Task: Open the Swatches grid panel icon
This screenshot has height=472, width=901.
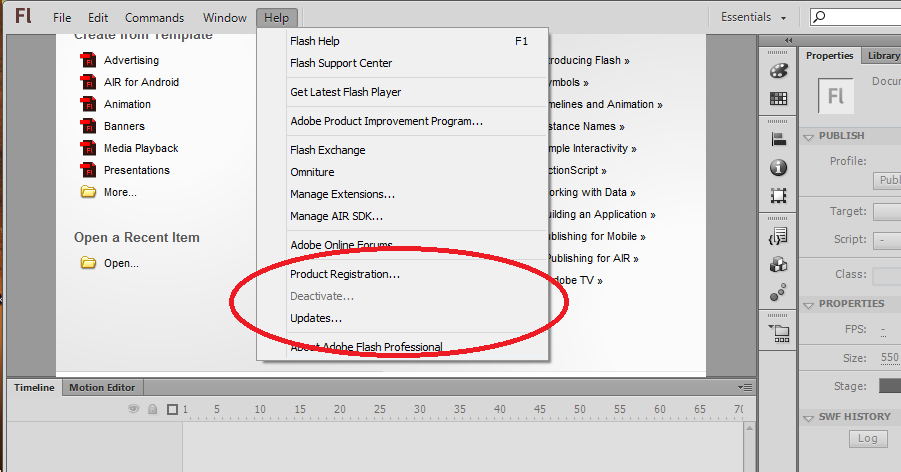Action: pyautogui.click(x=779, y=99)
